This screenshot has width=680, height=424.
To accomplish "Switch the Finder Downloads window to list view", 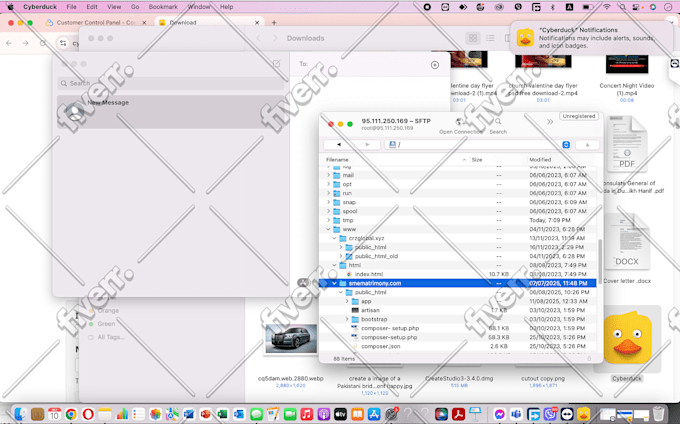I will (490, 38).
